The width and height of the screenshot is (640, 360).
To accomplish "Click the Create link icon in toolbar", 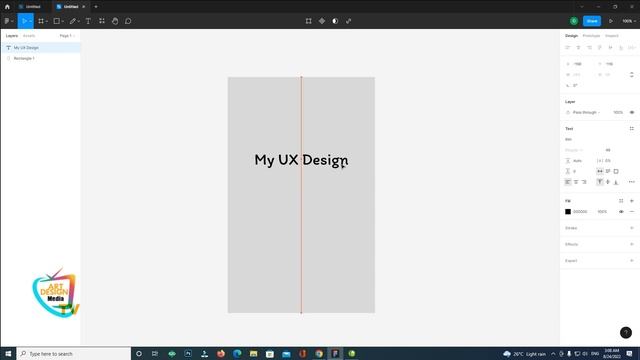I will tap(349, 21).
